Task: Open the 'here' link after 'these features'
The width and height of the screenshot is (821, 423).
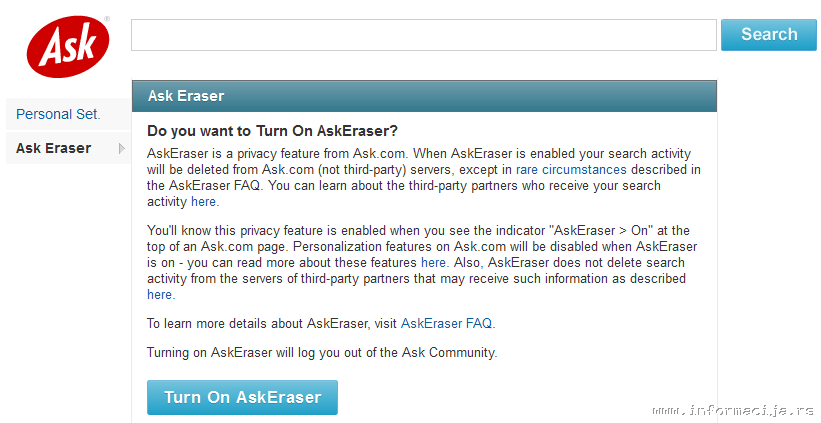Action: [434, 262]
